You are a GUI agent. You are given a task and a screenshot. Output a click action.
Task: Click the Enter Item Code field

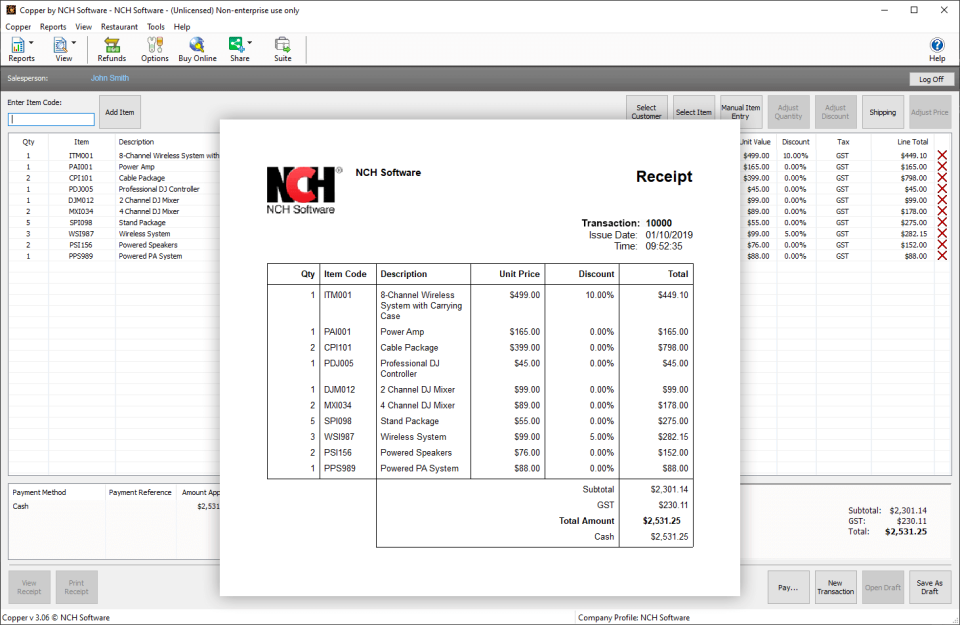click(51, 119)
